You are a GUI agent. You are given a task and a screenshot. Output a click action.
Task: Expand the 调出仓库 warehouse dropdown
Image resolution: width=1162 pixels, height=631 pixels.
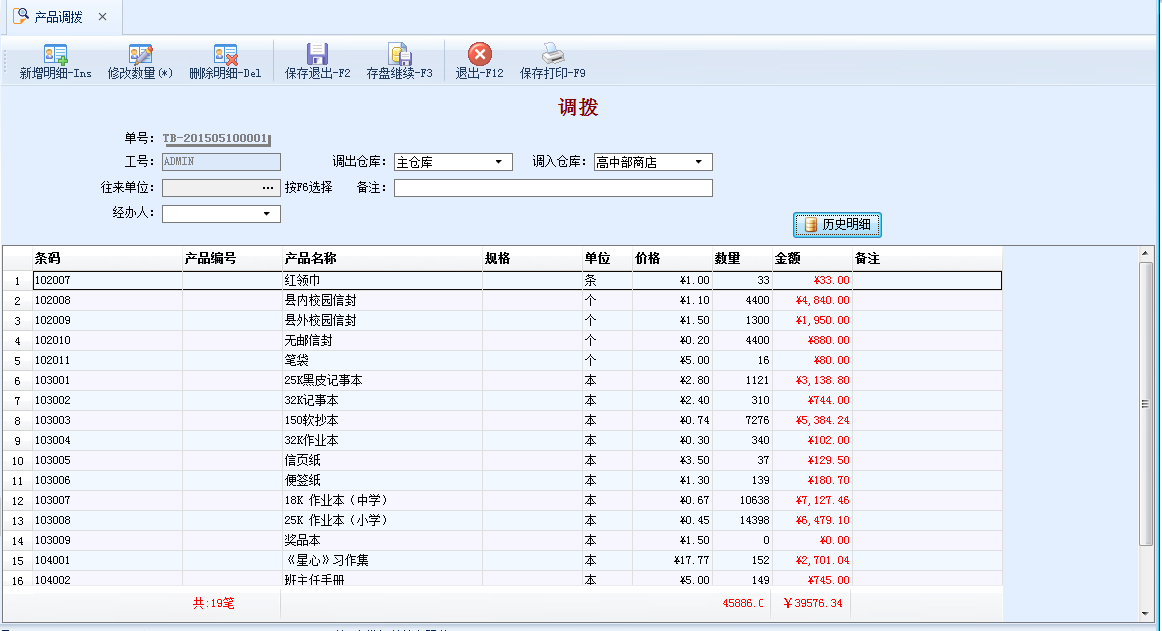(x=498, y=162)
